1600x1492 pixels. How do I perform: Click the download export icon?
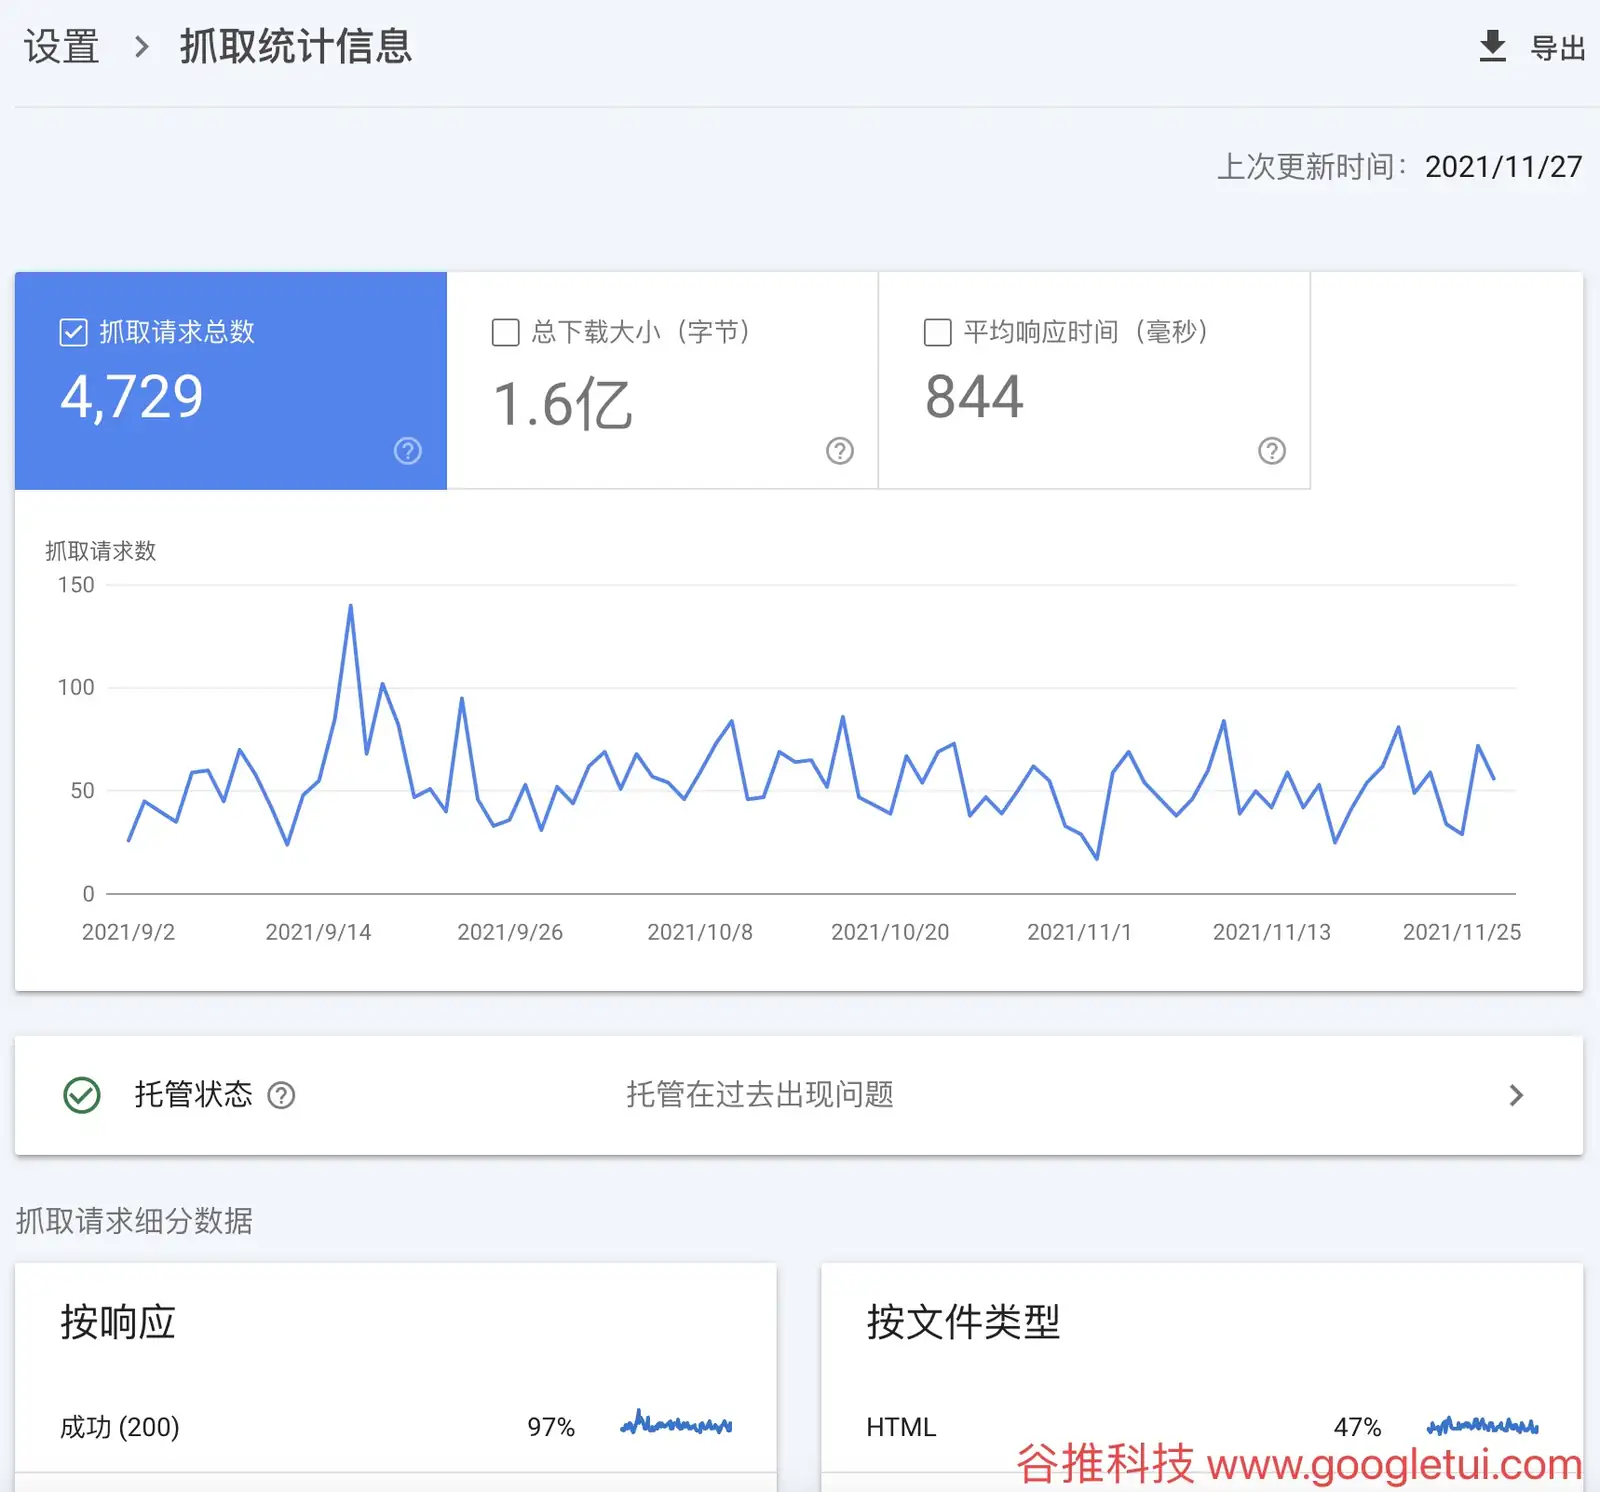pyautogui.click(x=1492, y=46)
